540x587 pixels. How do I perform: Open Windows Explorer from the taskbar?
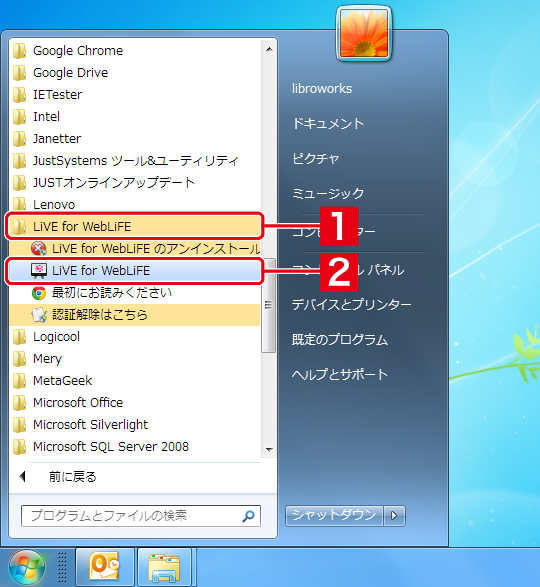pyautogui.click(x=164, y=567)
